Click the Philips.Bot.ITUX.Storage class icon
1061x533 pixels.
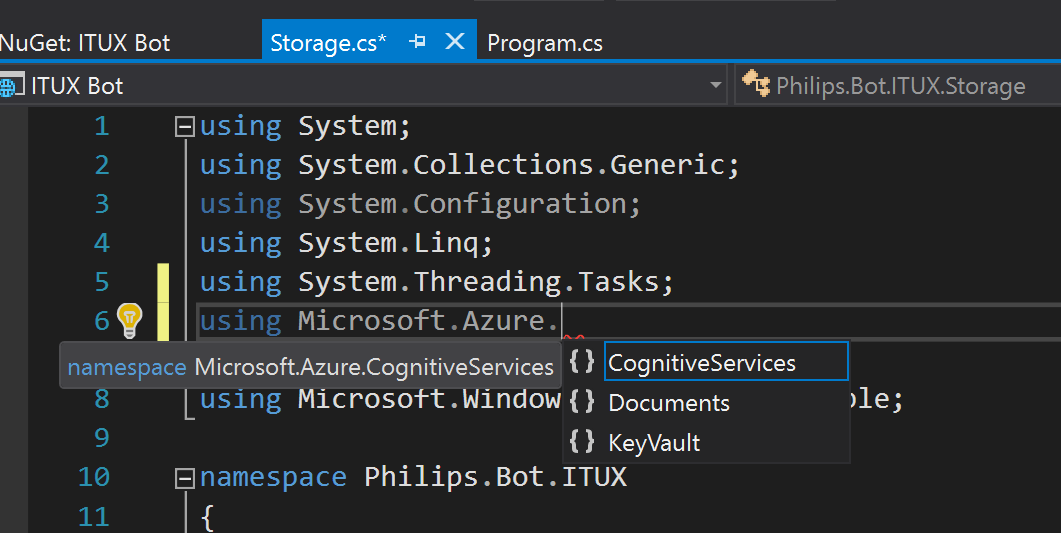[756, 84]
